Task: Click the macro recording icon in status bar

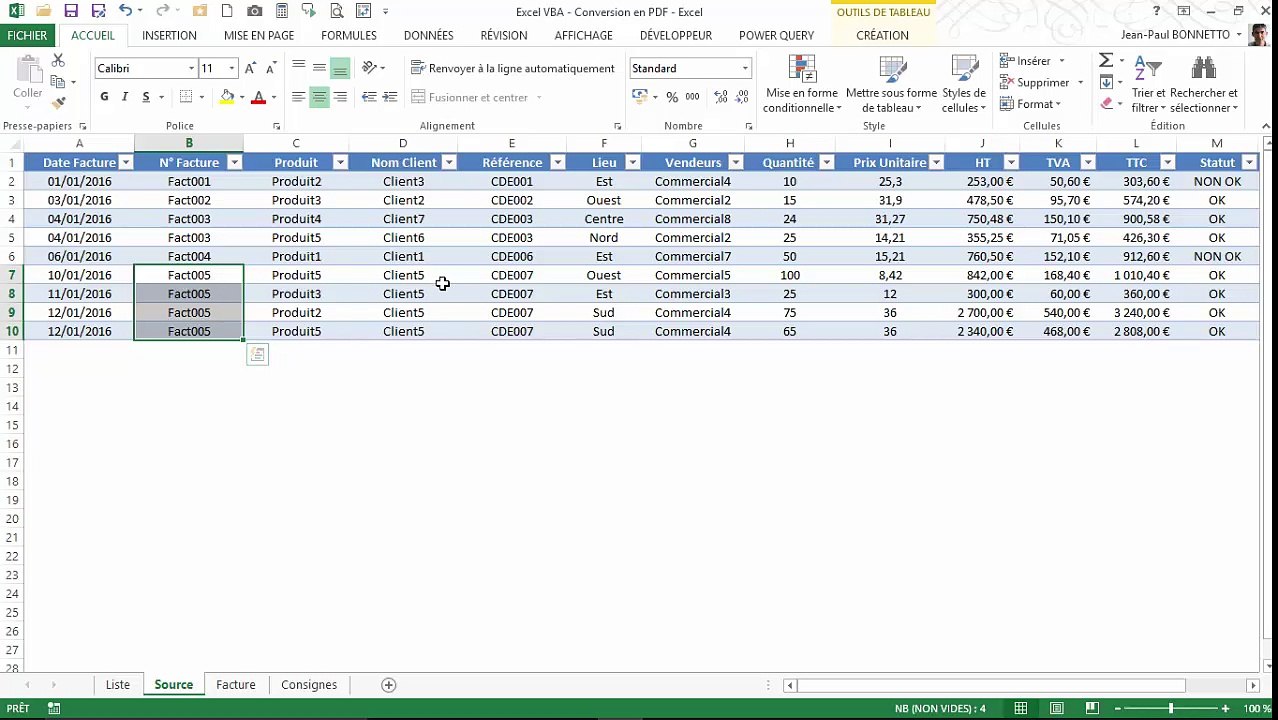Action: 54,709
